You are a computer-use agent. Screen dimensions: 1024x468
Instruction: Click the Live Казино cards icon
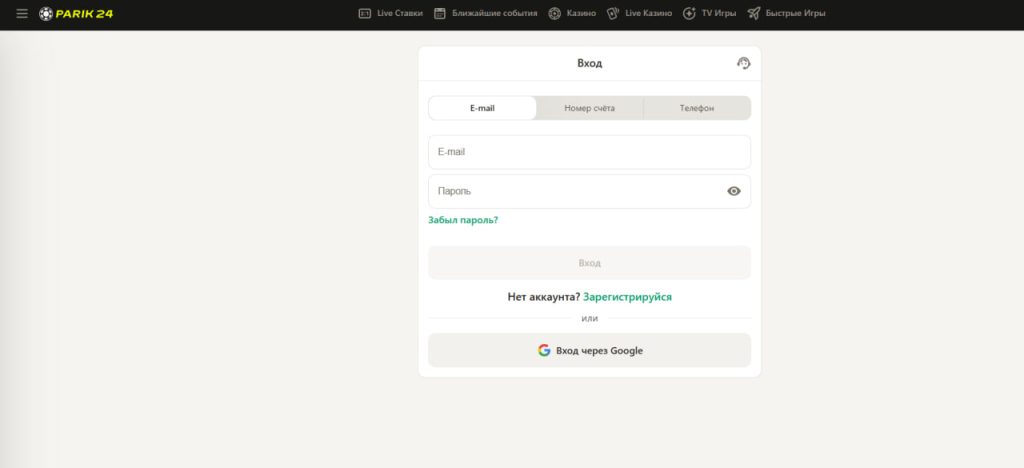point(613,13)
